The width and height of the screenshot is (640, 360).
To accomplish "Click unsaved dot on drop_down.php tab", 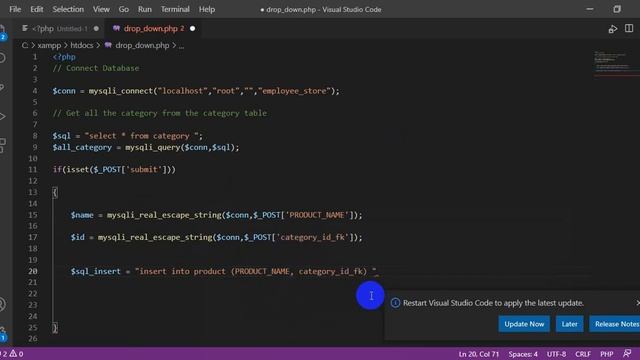I will (x=192, y=29).
